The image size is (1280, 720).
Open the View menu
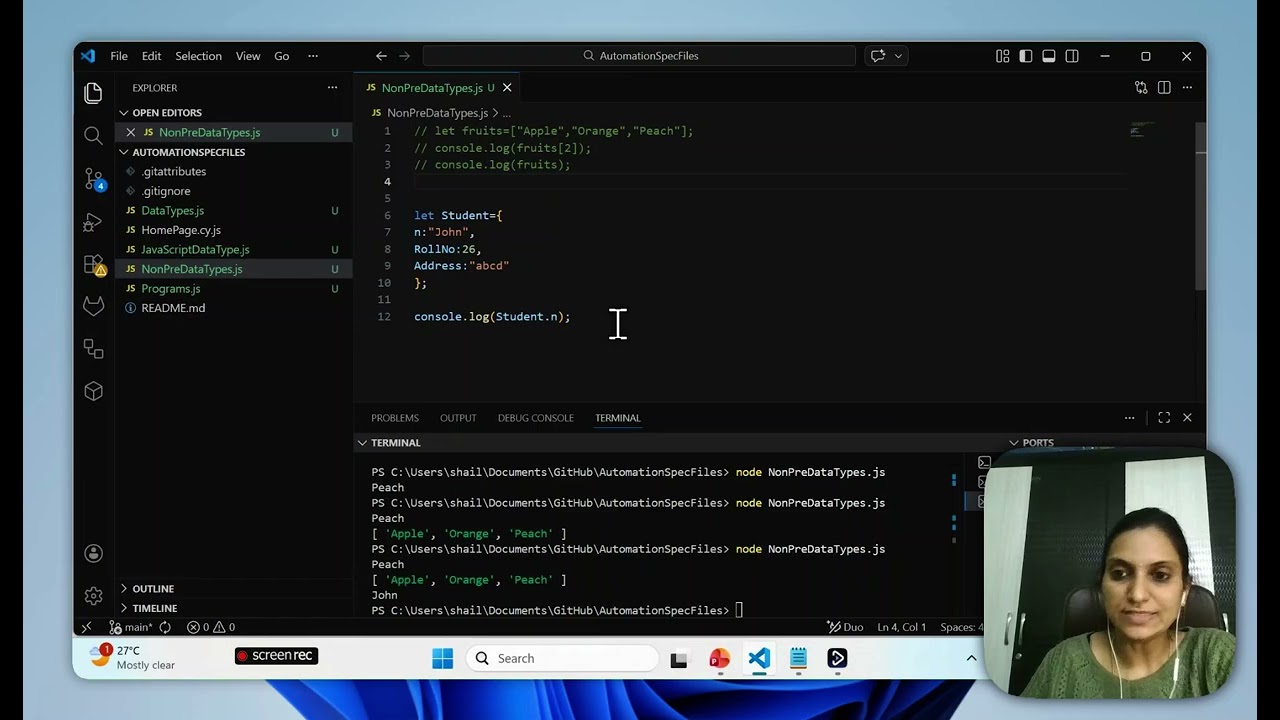(x=248, y=56)
